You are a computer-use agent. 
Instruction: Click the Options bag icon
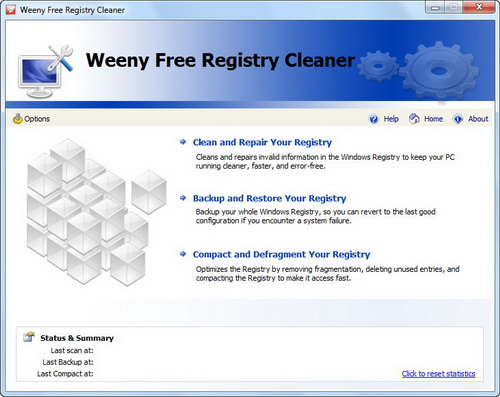point(17,119)
